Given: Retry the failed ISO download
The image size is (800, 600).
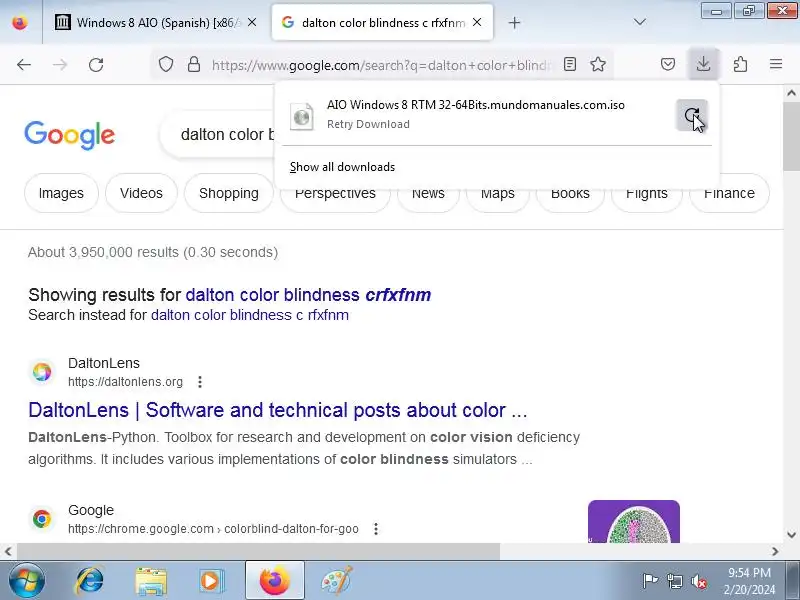Looking at the screenshot, I should pos(692,115).
